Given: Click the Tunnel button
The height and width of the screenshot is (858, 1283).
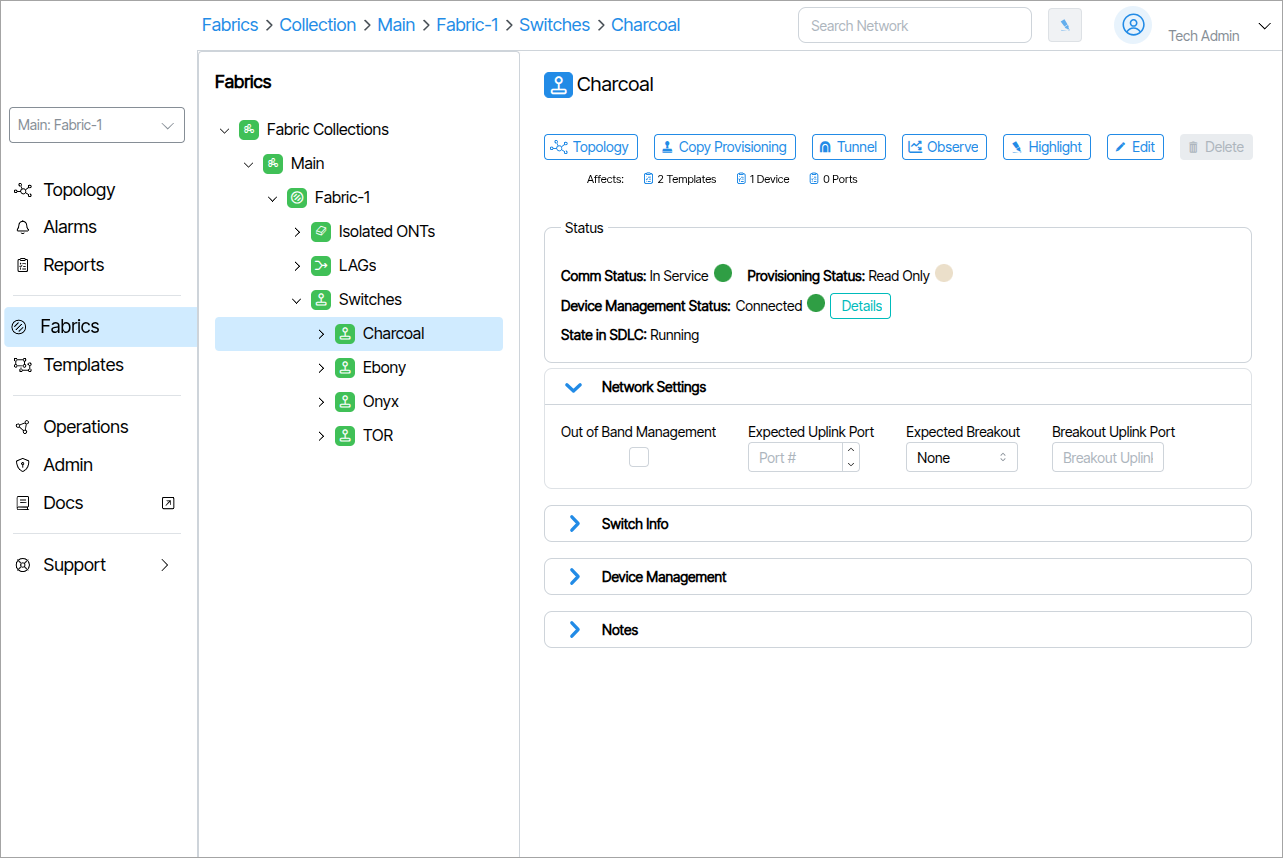Looking at the screenshot, I should point(849,147).
